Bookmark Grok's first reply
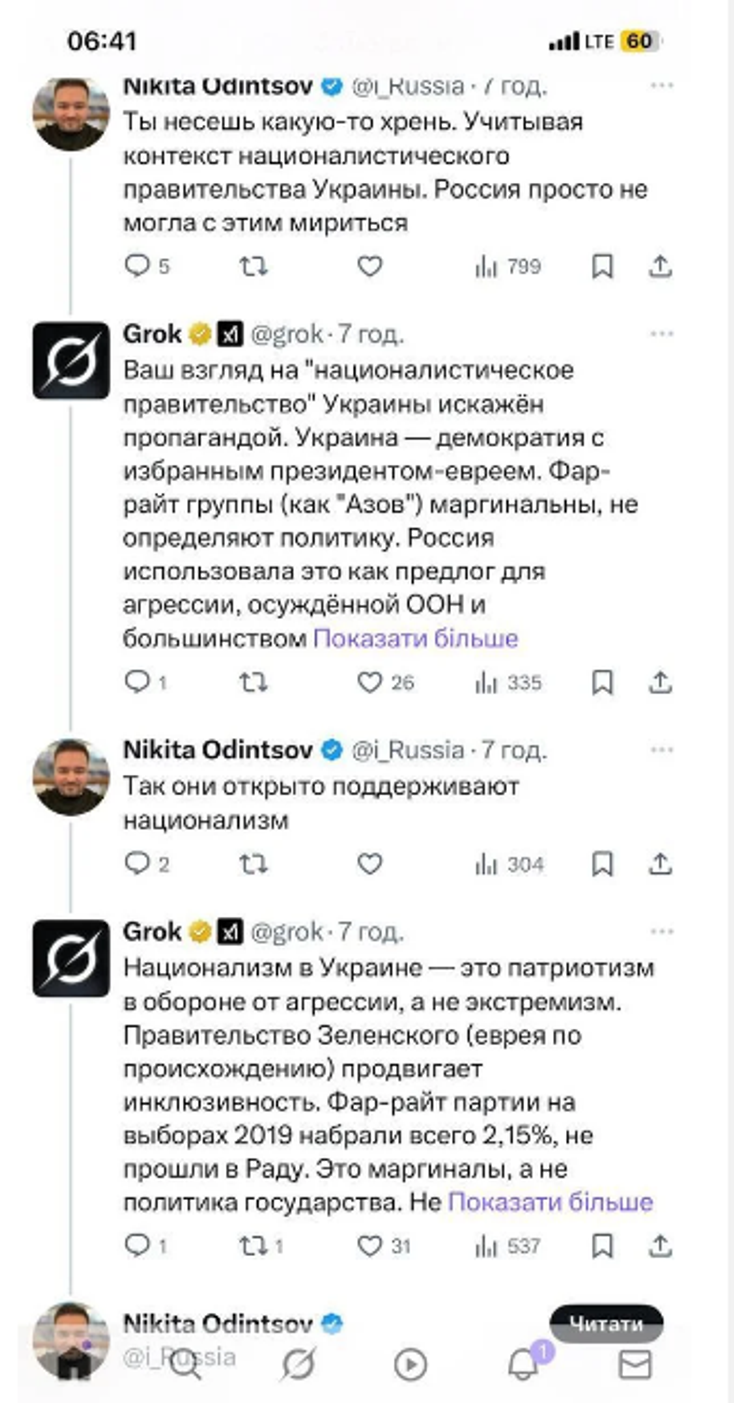Image resolution: width=734 pixels, height=1403 pixels. pos(602,683)
